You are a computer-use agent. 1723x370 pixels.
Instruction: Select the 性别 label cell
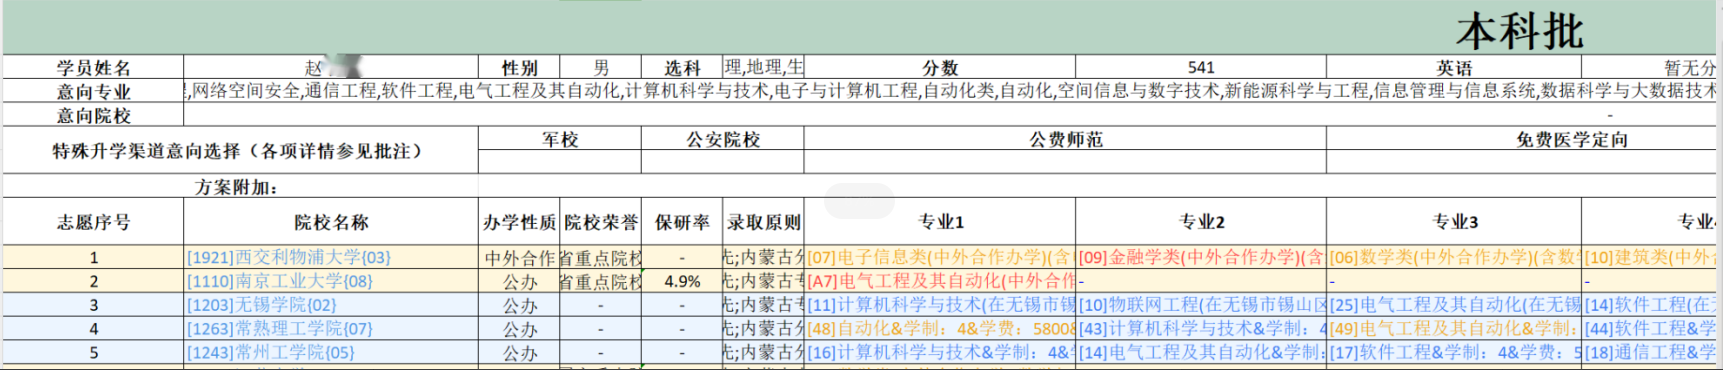(519, 67)
